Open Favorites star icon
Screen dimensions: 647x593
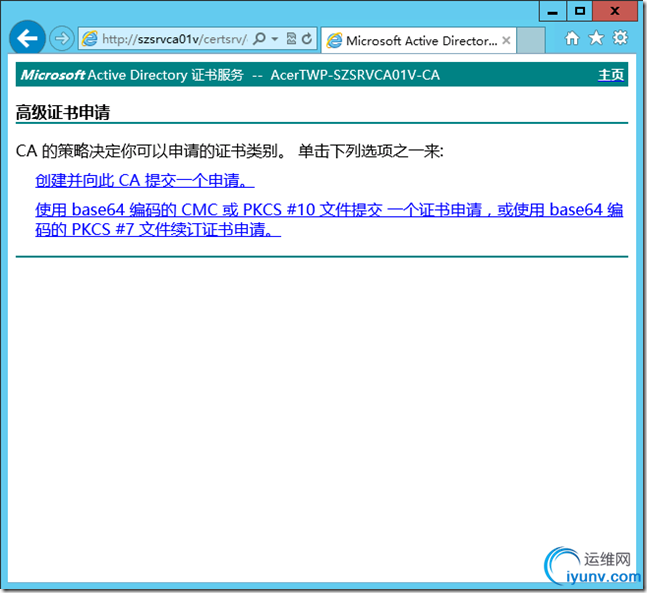click(x=596, y=38)
